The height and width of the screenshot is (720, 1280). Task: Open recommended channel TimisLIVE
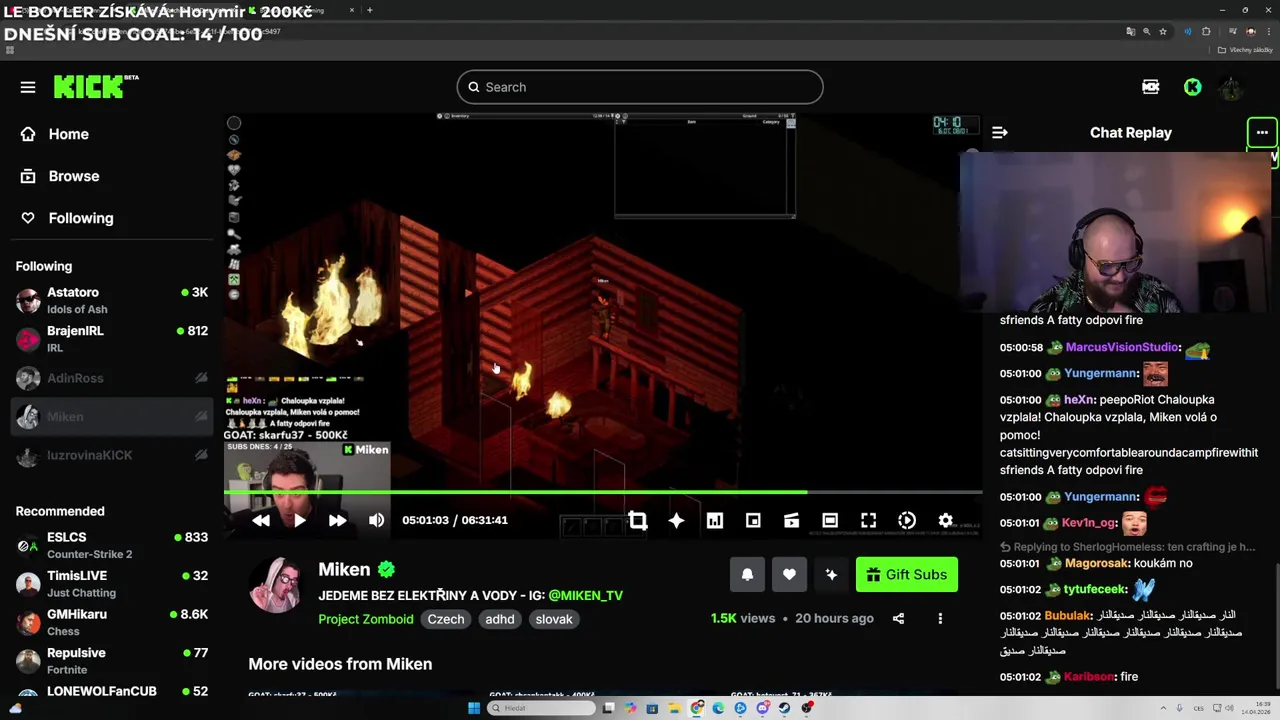pos(112,584)
